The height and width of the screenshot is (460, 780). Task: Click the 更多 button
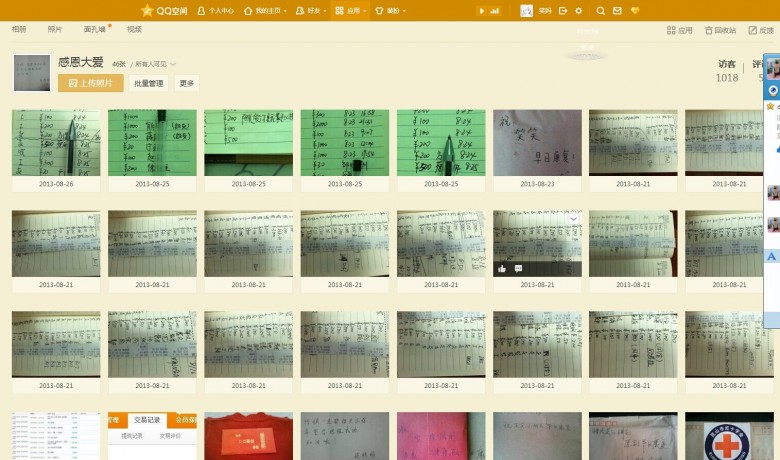tap(186, 83)
